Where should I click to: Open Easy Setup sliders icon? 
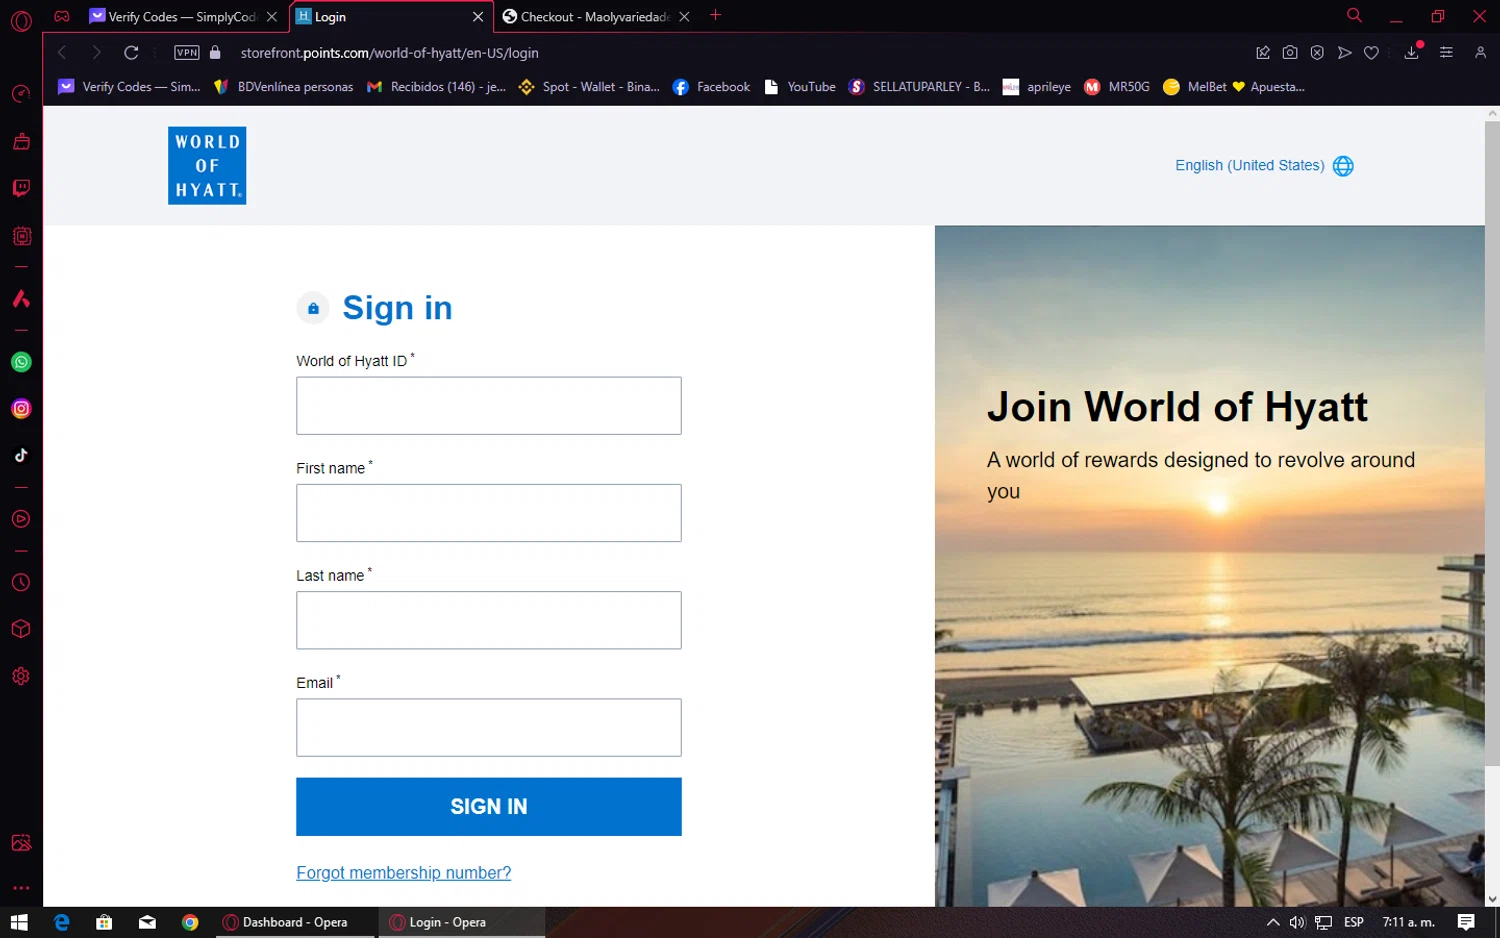tap(1446, 52)
